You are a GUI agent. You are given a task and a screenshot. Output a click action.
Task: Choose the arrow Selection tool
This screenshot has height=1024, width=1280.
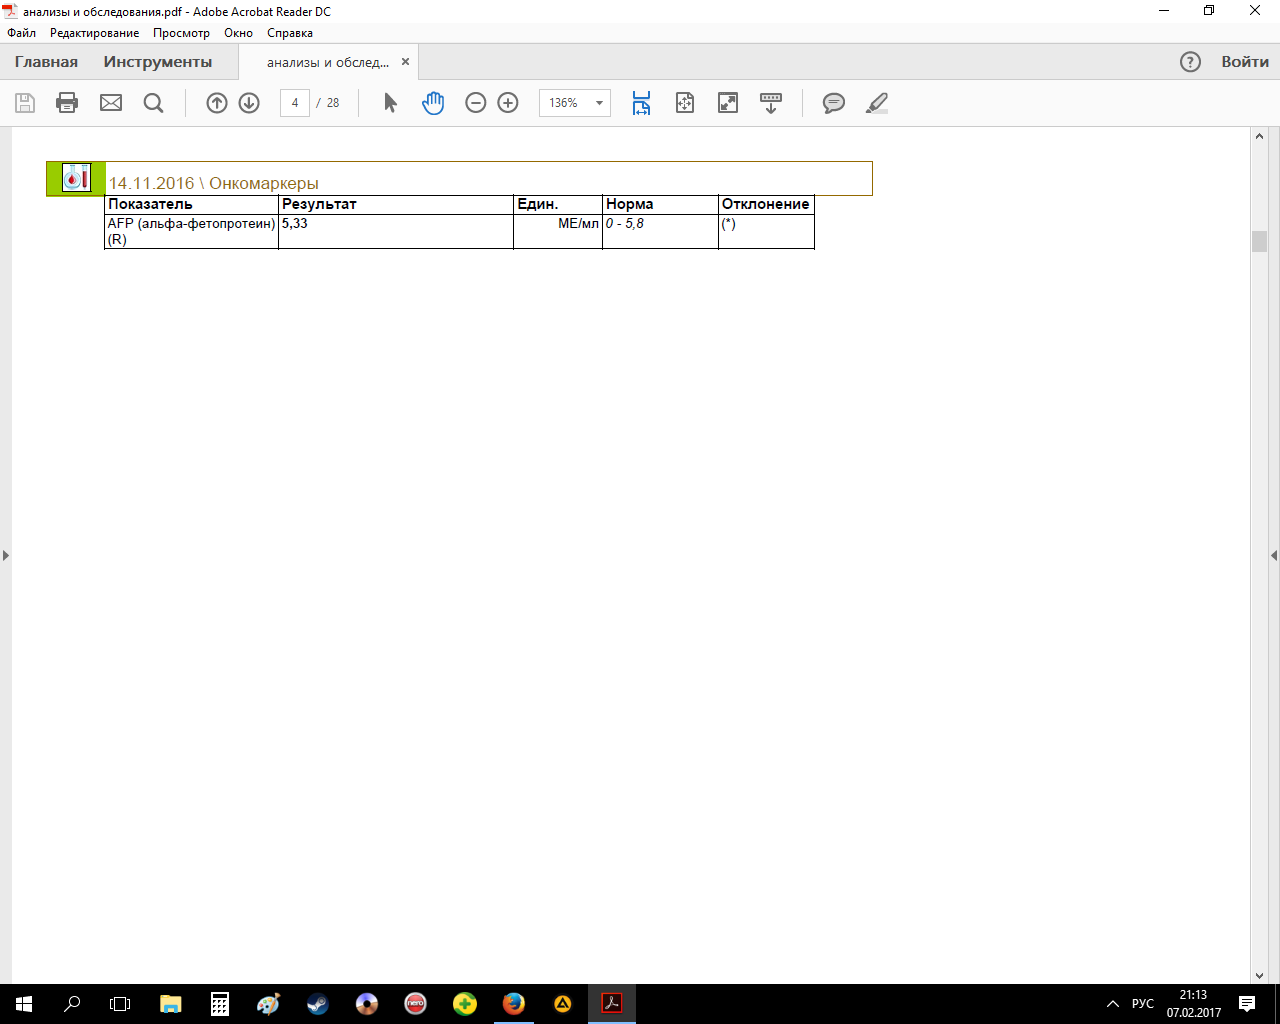pos(390,103)
